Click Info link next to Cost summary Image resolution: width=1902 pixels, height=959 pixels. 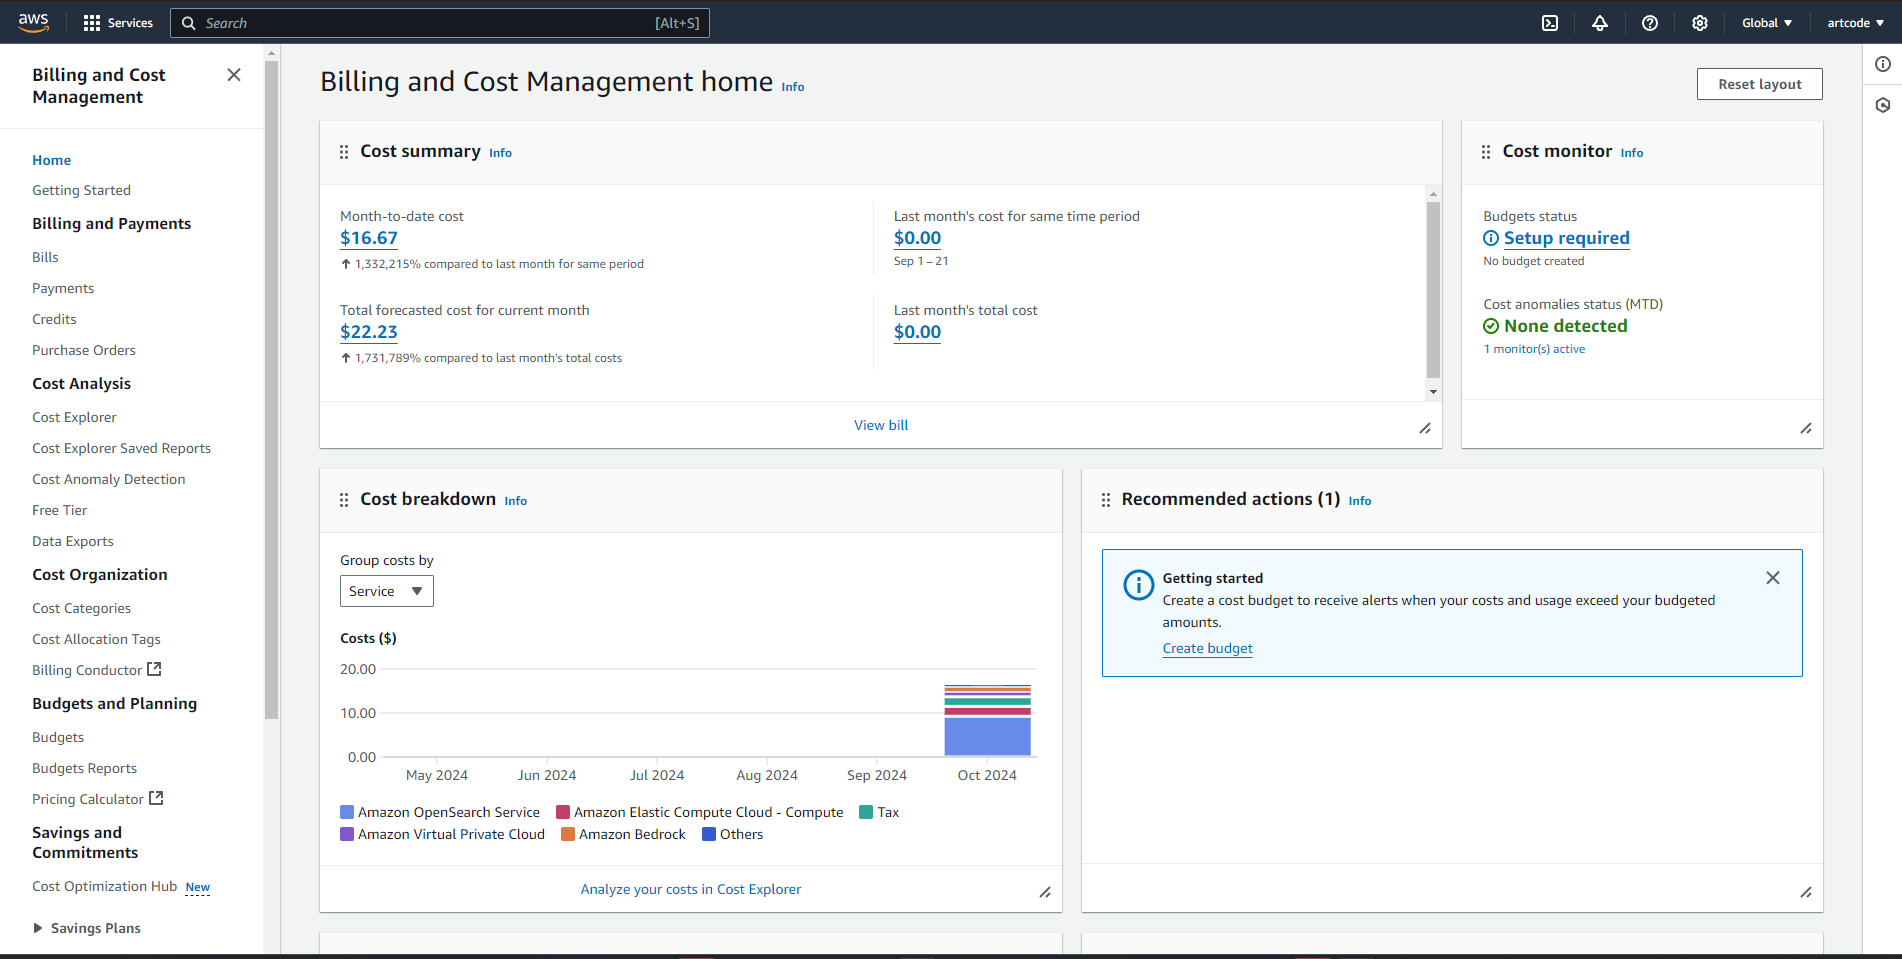500,153
